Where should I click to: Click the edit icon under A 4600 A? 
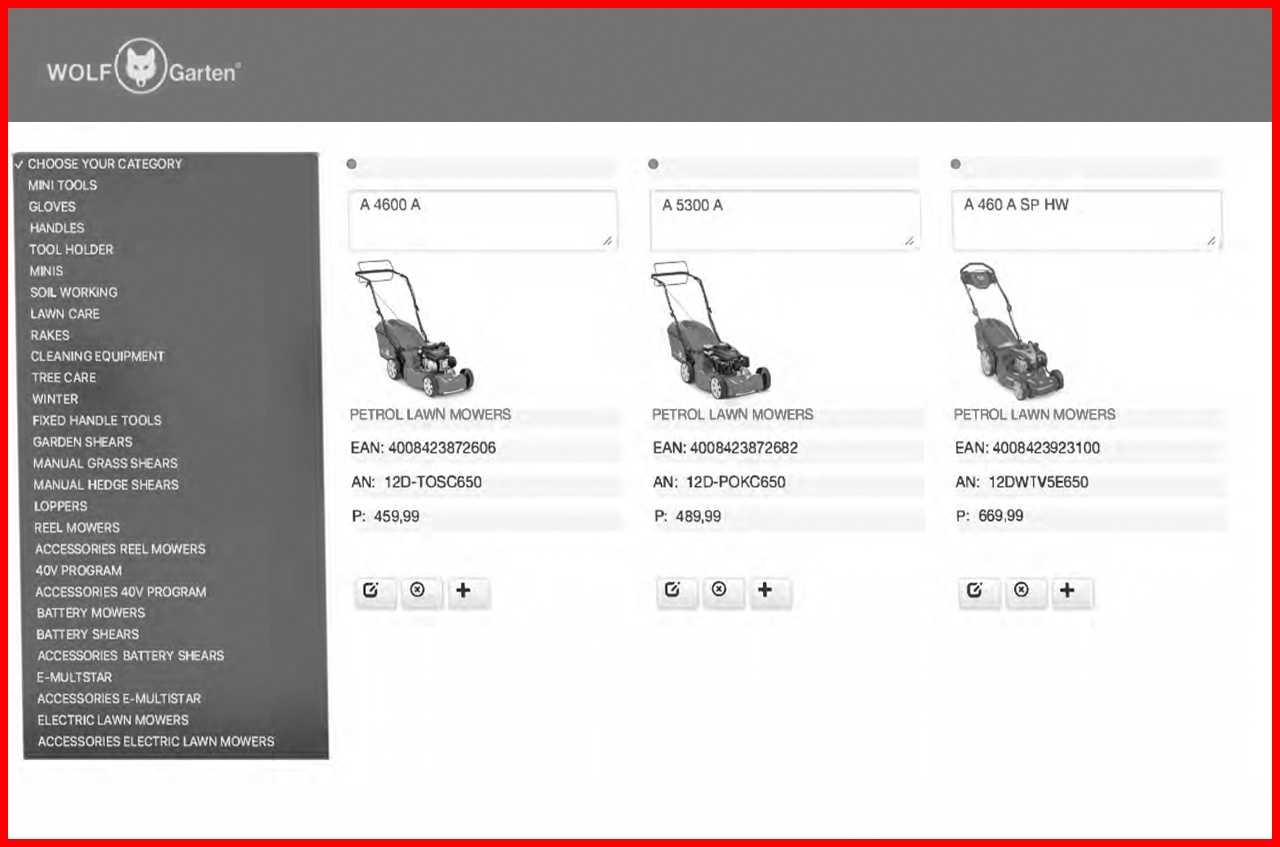pyautogui.click(x=371, y=591)
